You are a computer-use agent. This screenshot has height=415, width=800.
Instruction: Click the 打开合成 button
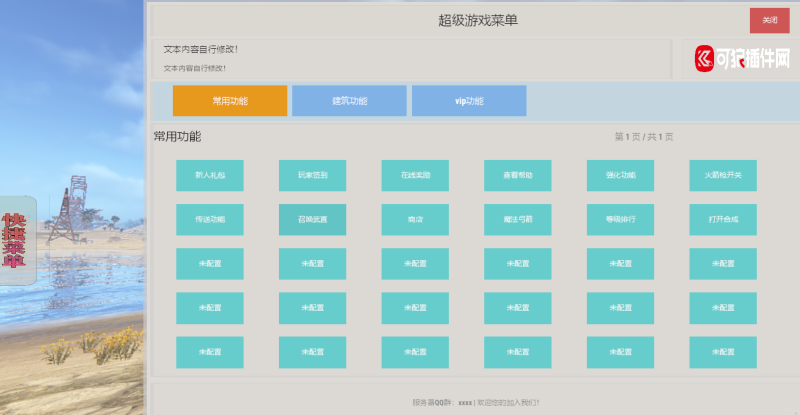click(723, 219)
